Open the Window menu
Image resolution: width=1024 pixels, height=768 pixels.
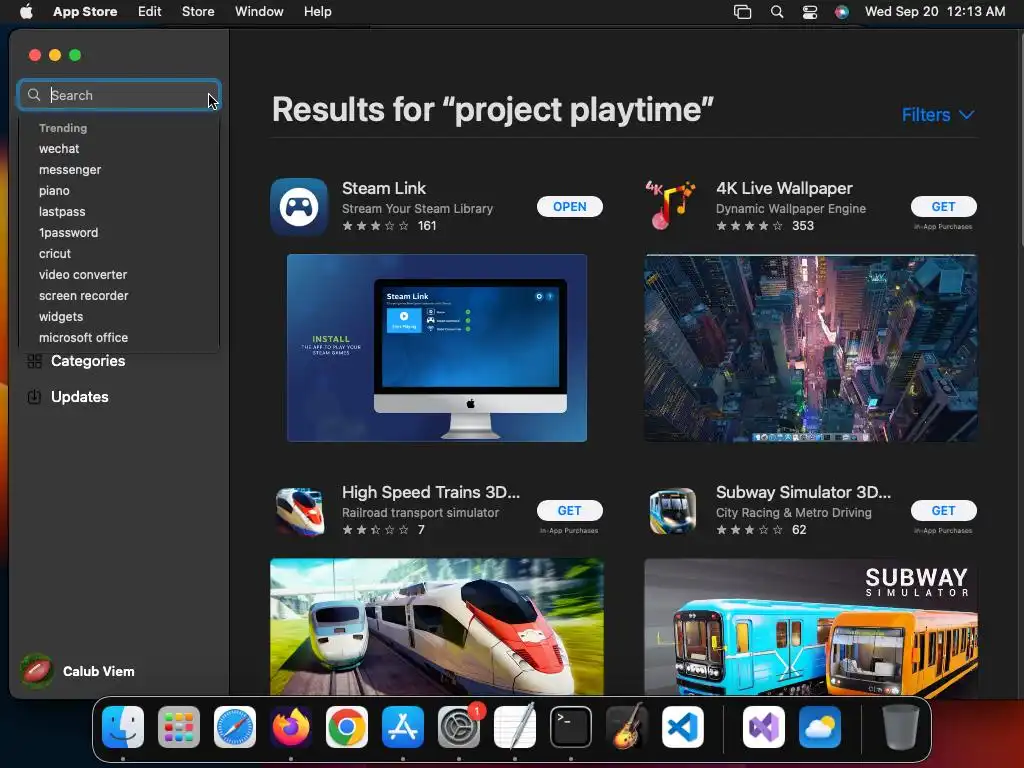click(x=259, y=12)
